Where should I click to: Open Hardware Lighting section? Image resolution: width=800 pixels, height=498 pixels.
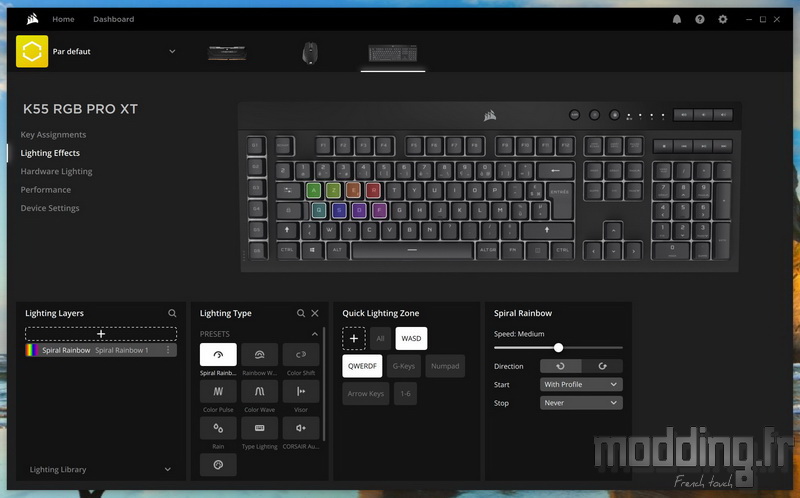[56, 171]
